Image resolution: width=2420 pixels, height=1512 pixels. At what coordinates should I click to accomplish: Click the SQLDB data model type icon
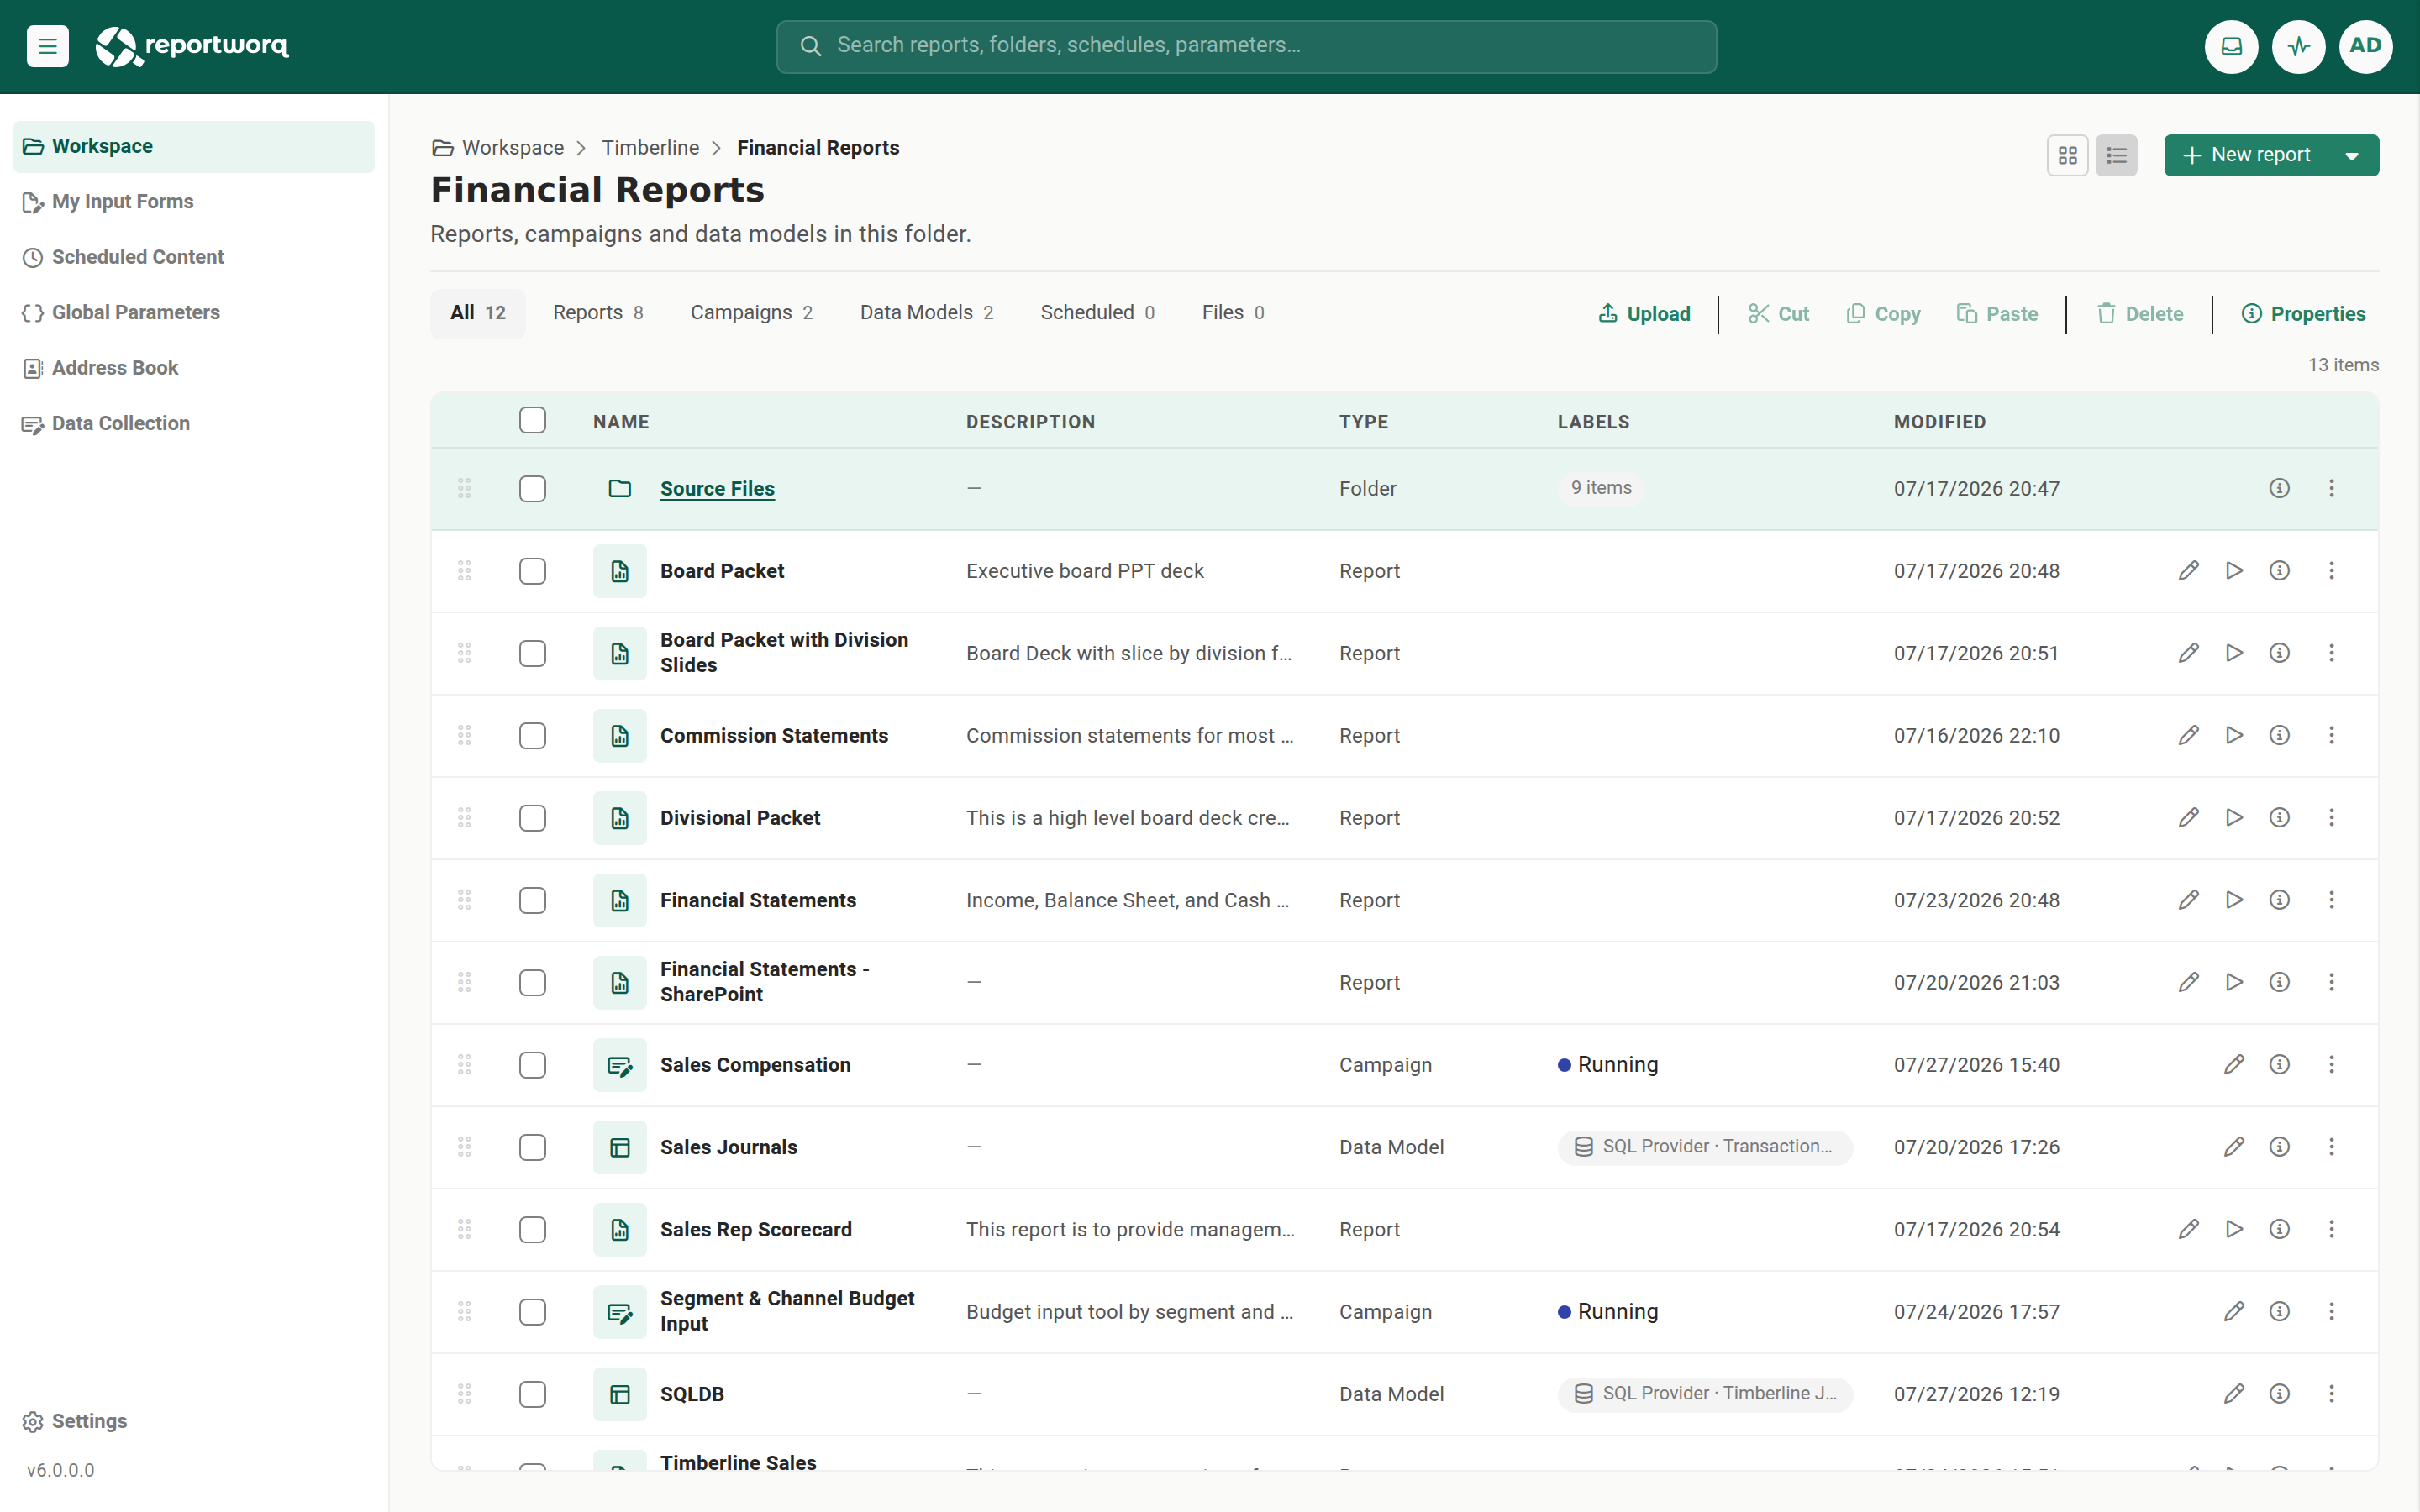(x=620, y=1394)
